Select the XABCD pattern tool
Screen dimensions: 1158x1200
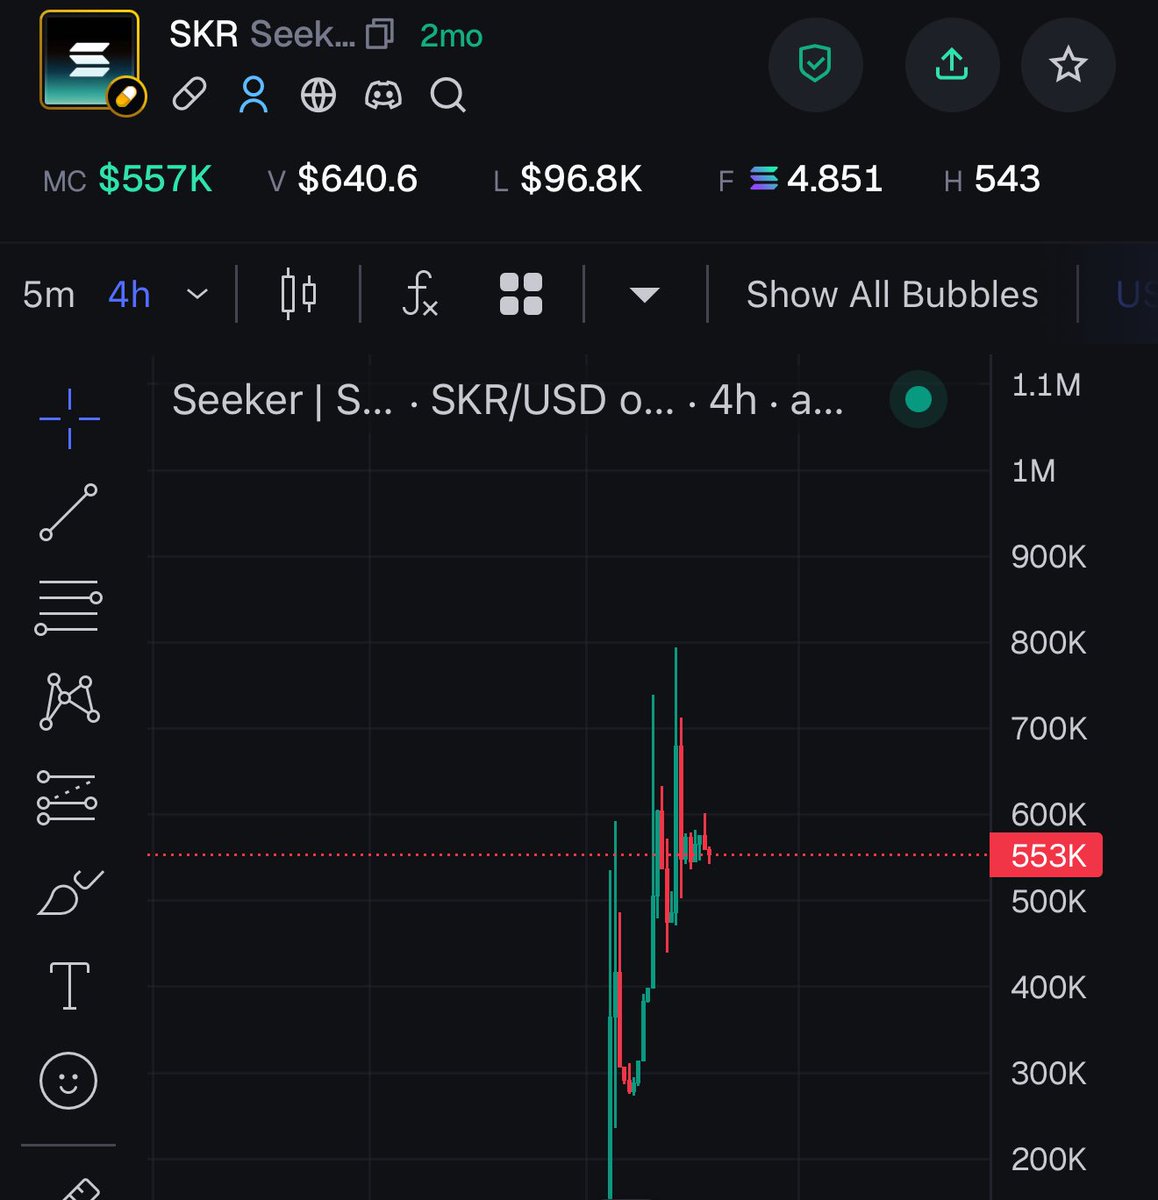(x=69, y=701)
